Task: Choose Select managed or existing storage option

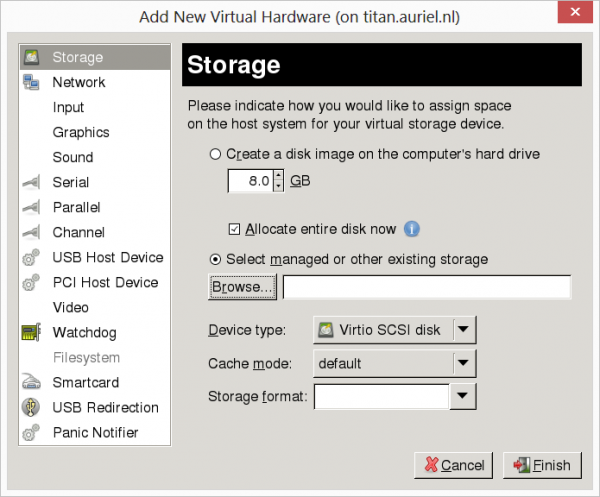Action: pyautogui.click(x=215, y=260)
